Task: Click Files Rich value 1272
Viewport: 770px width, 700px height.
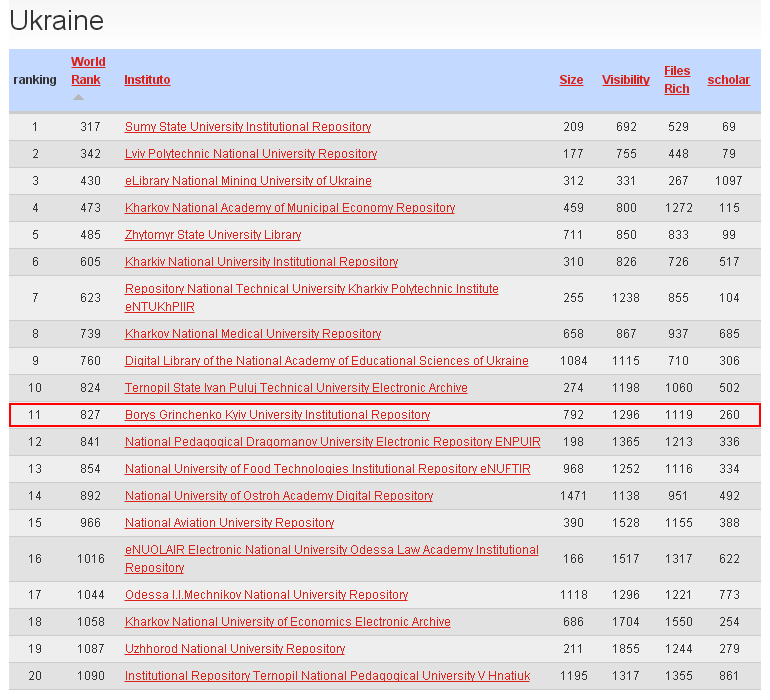Action: [x=679, y=208]
